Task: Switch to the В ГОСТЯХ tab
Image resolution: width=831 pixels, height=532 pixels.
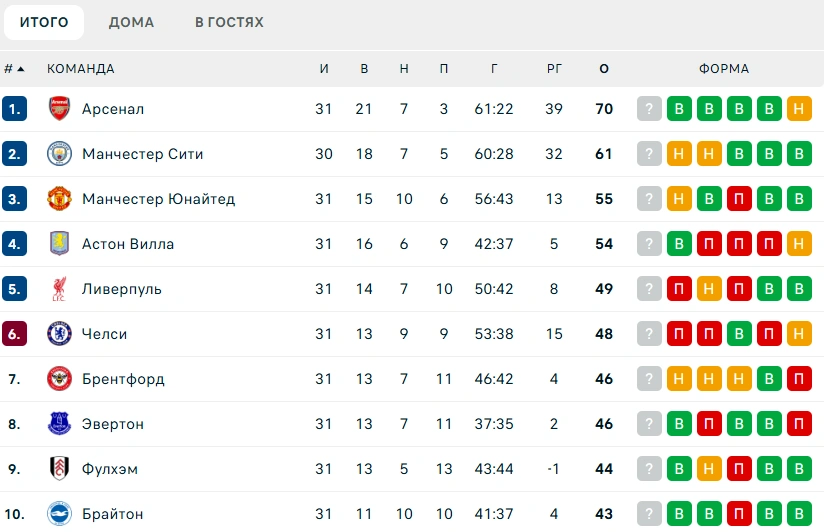Action: pos(229,22)
